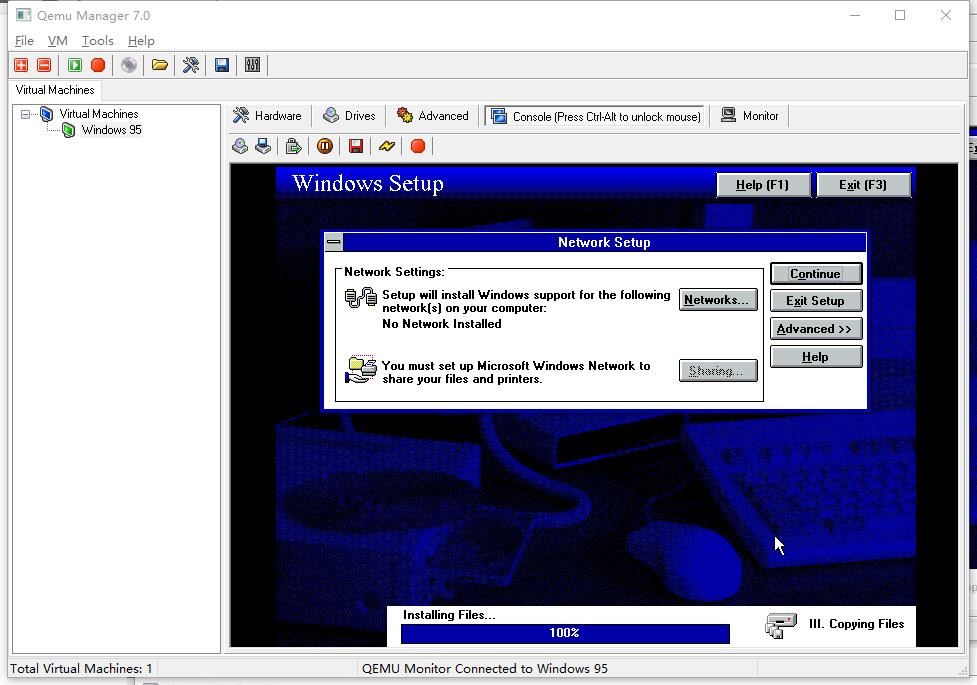Open the Help menu in menu bar

click(x=141, y=41)
